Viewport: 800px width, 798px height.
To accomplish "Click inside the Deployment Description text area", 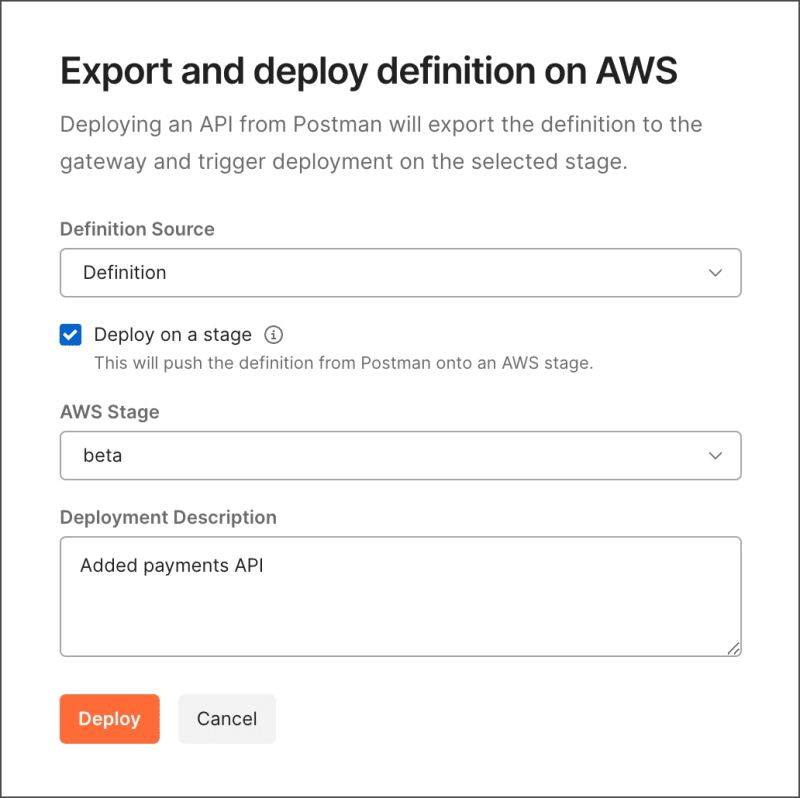I will (401, 596).
